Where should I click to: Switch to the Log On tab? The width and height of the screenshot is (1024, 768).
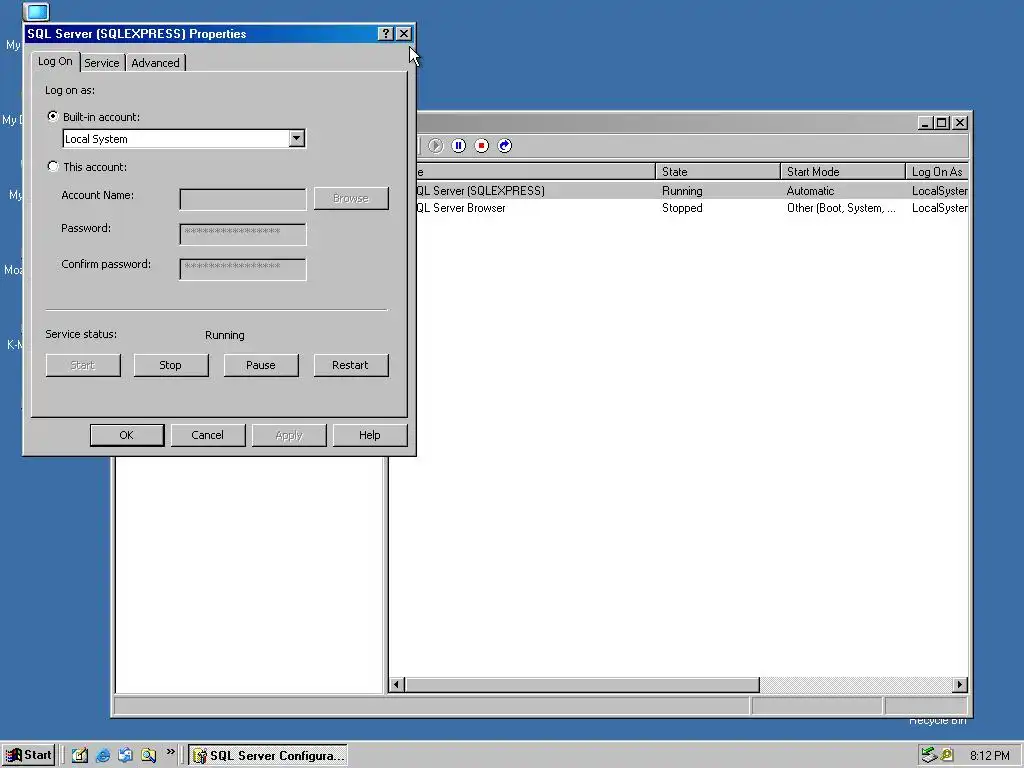click(x=55, y=61)
